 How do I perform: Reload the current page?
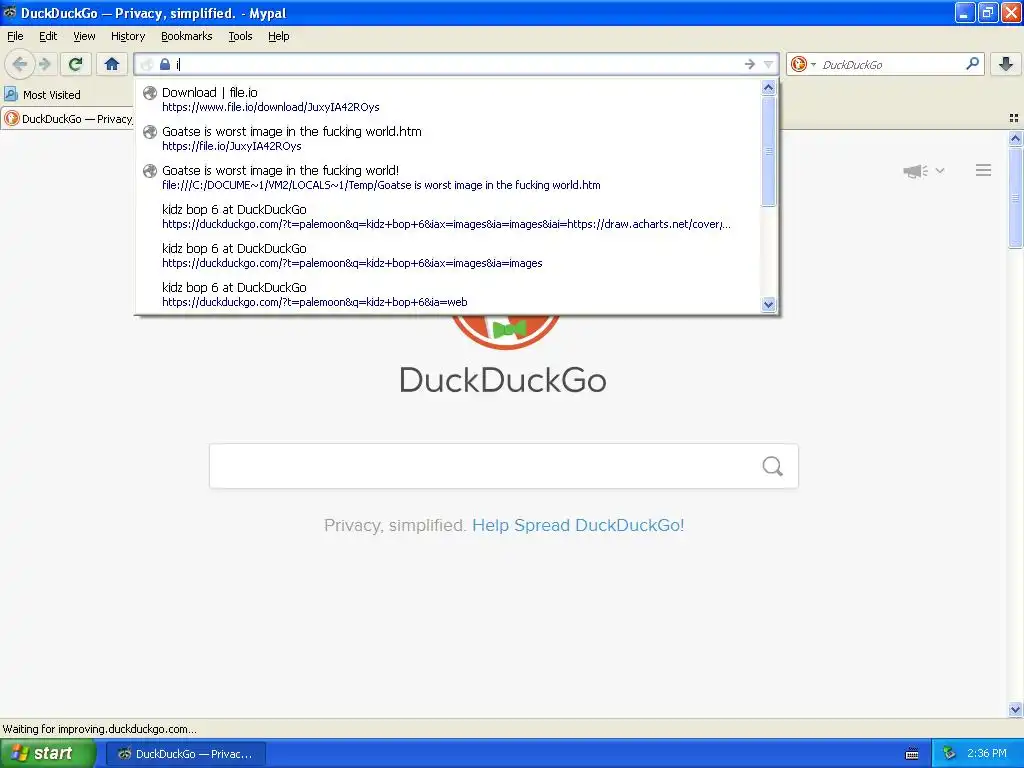pyautogui.click(x=75, y=64)
